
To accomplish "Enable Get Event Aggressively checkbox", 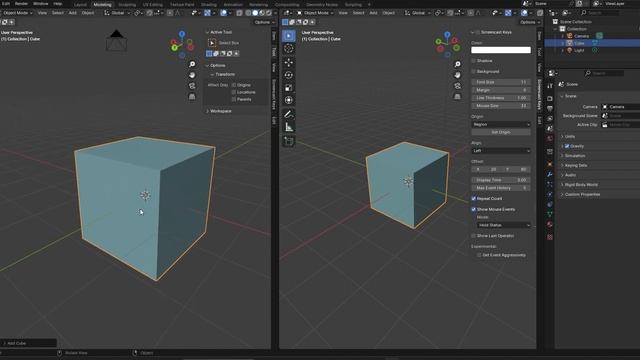I will point(479,255).
